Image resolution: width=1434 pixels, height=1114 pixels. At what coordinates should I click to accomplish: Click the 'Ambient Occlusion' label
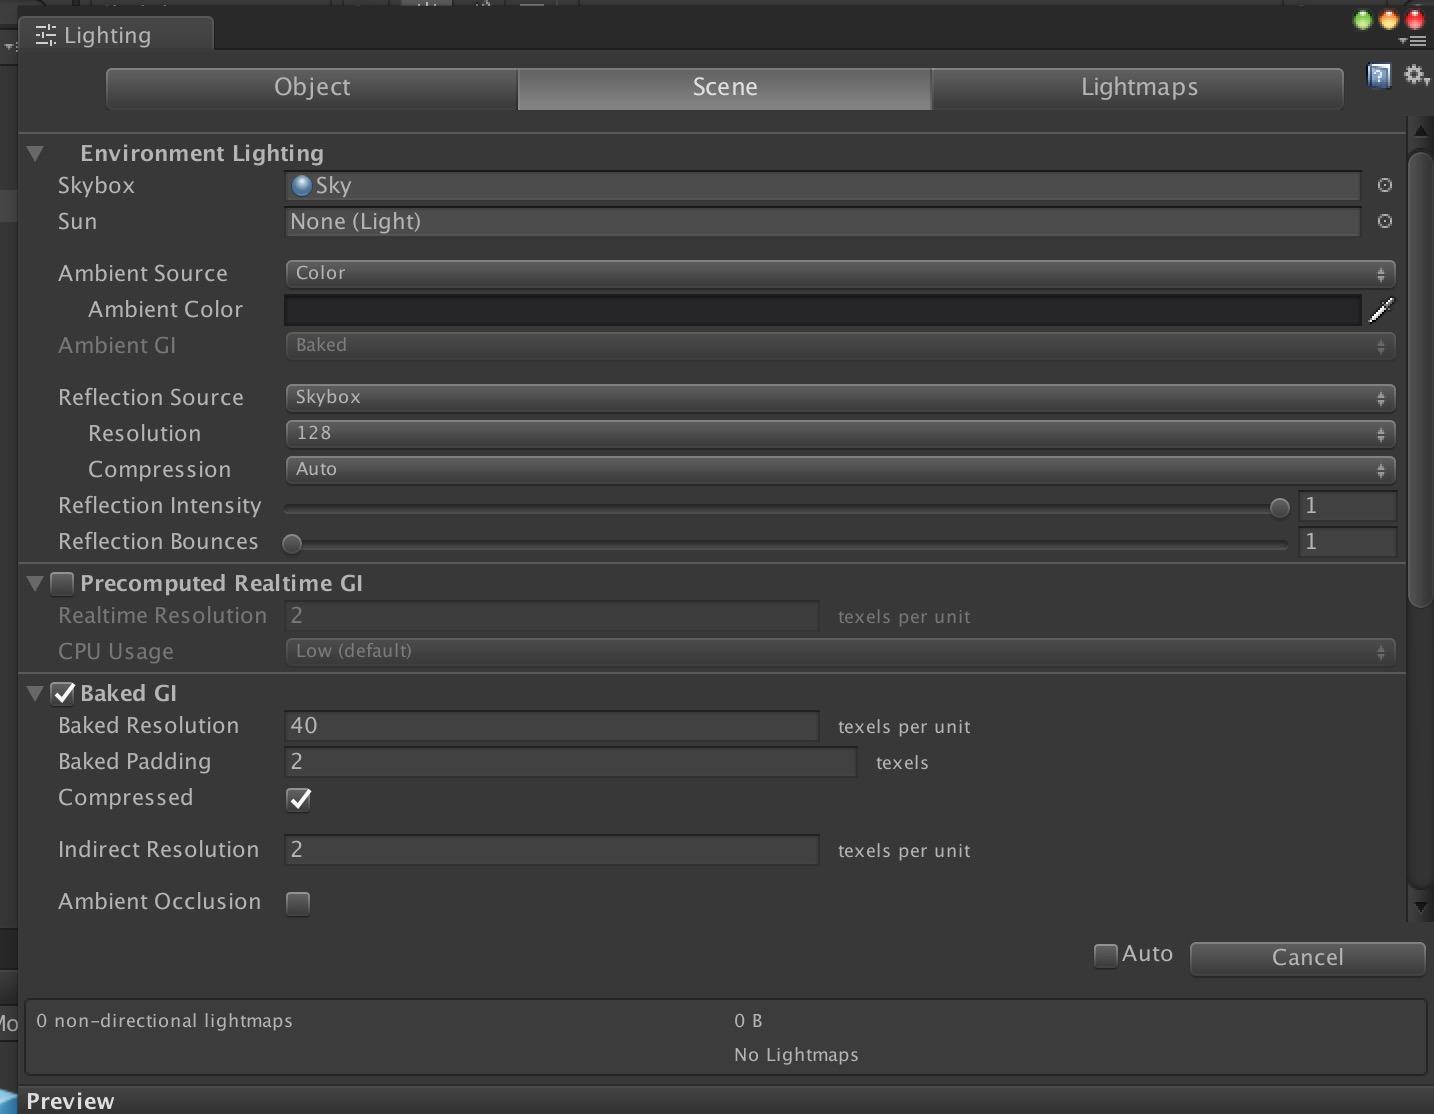pos(160,901)
